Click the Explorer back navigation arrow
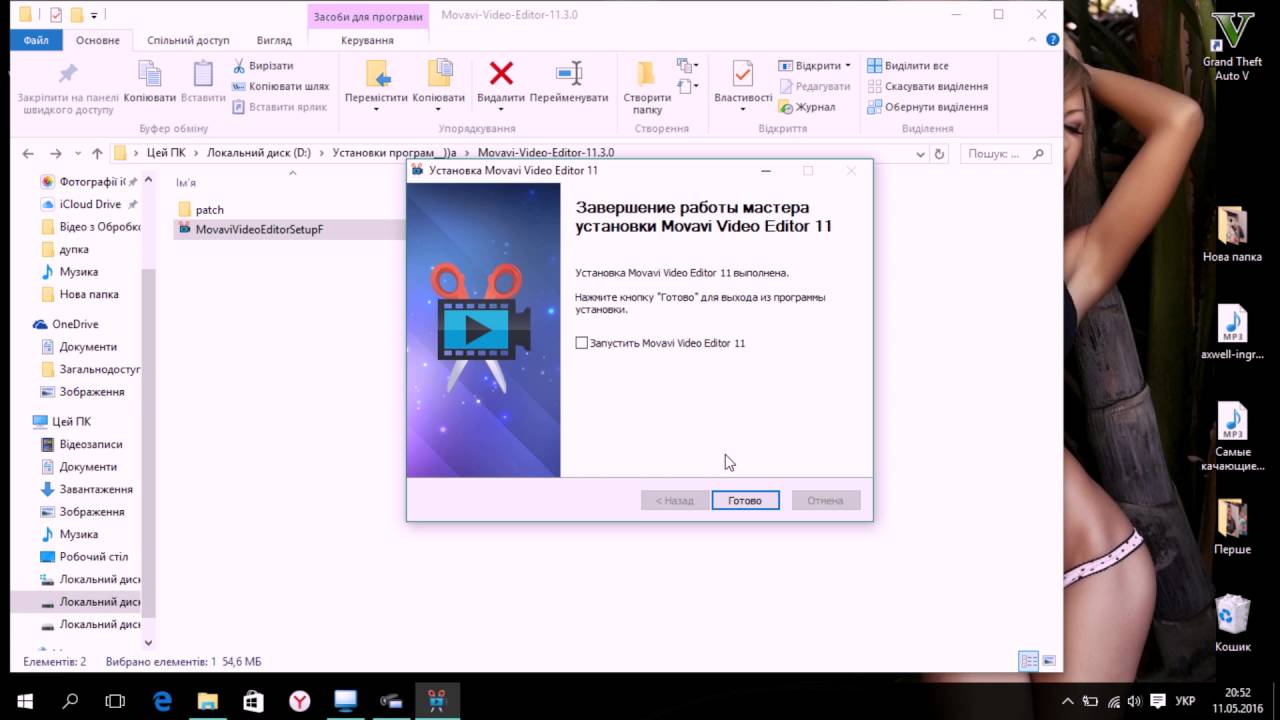 (x=28, y=153)
